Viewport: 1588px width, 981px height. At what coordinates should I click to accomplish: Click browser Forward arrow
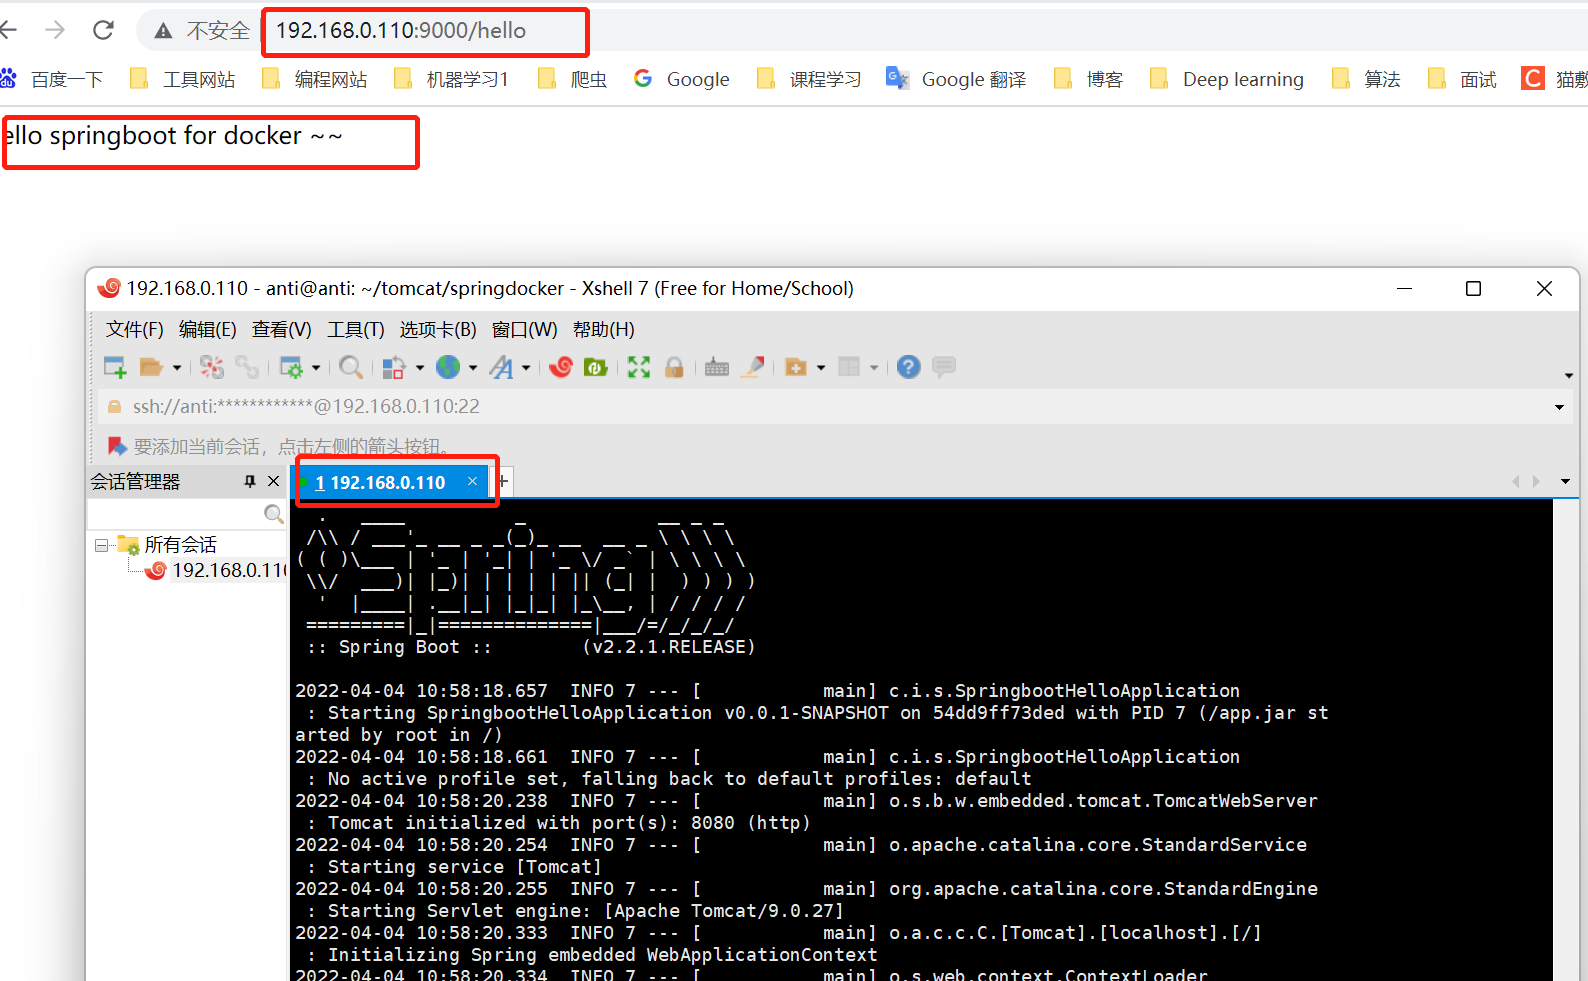point(55,30)
